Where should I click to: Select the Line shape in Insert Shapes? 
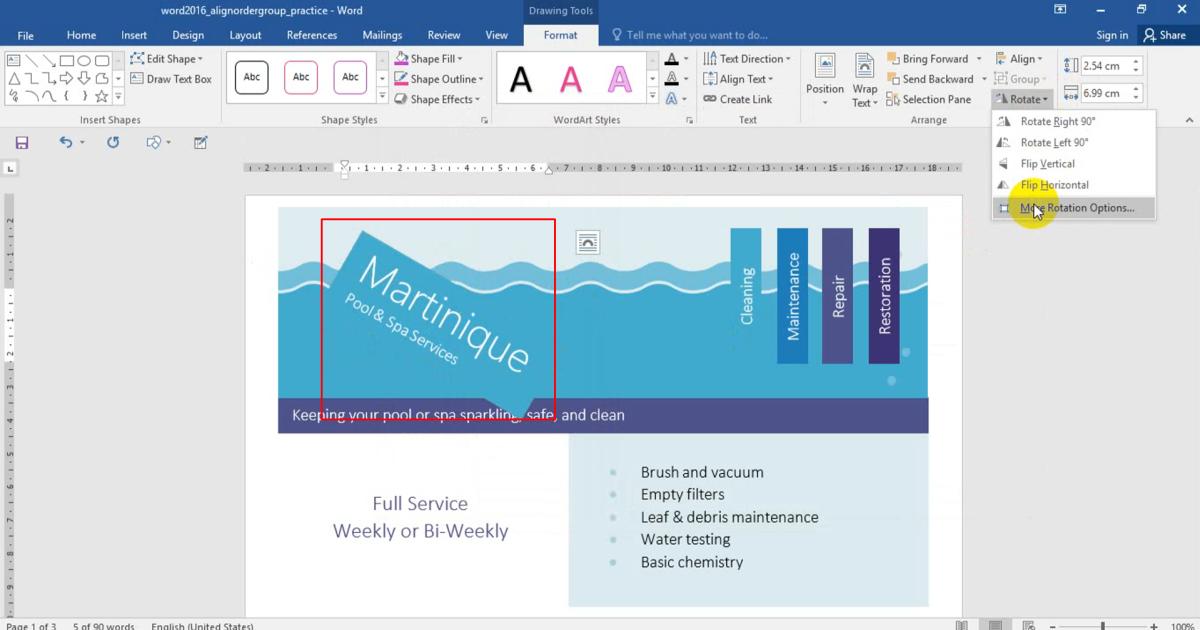tap(32, 61)
